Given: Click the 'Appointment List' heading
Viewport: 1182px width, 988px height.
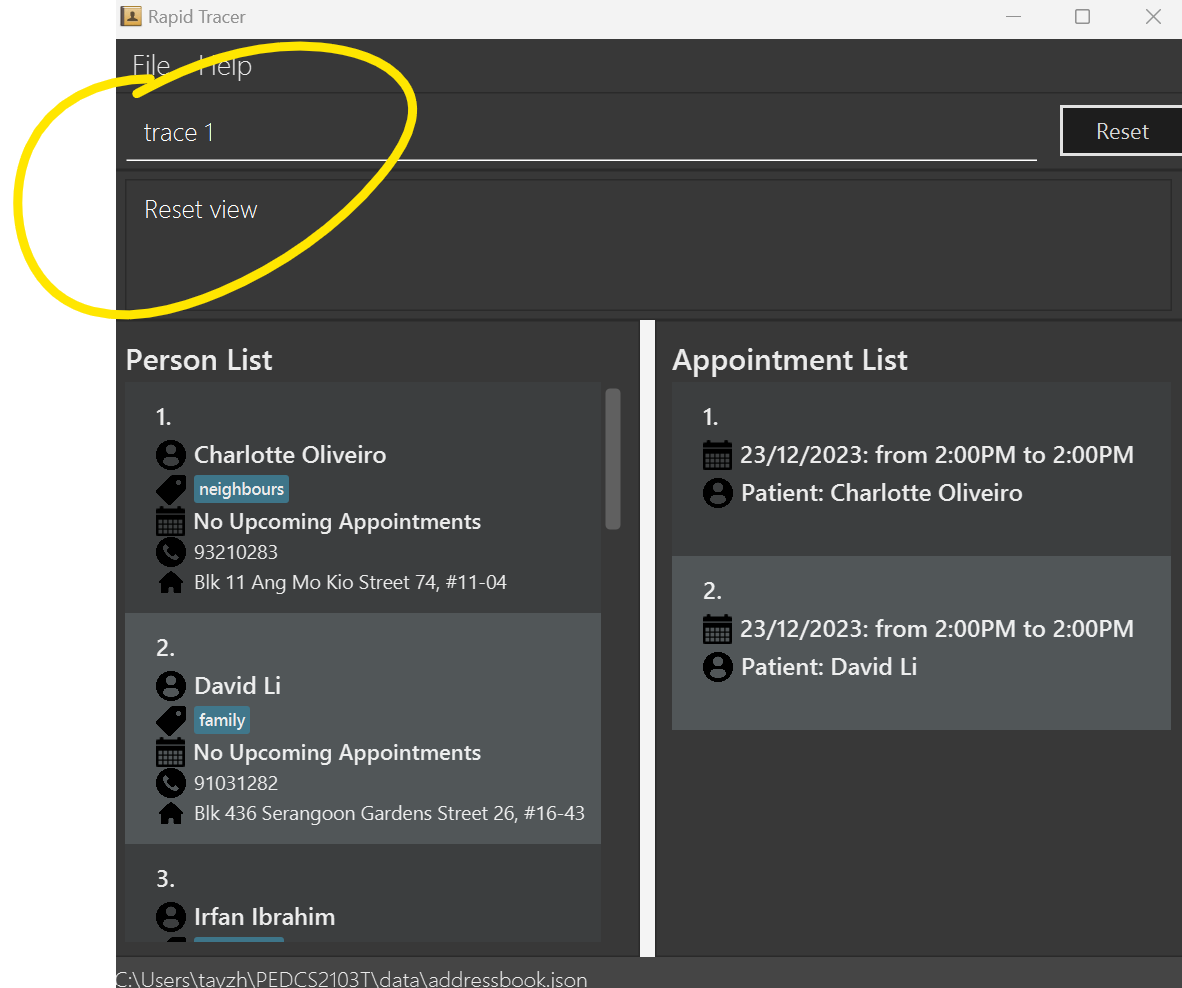Looking at the screenshot, I should [790, 360].
